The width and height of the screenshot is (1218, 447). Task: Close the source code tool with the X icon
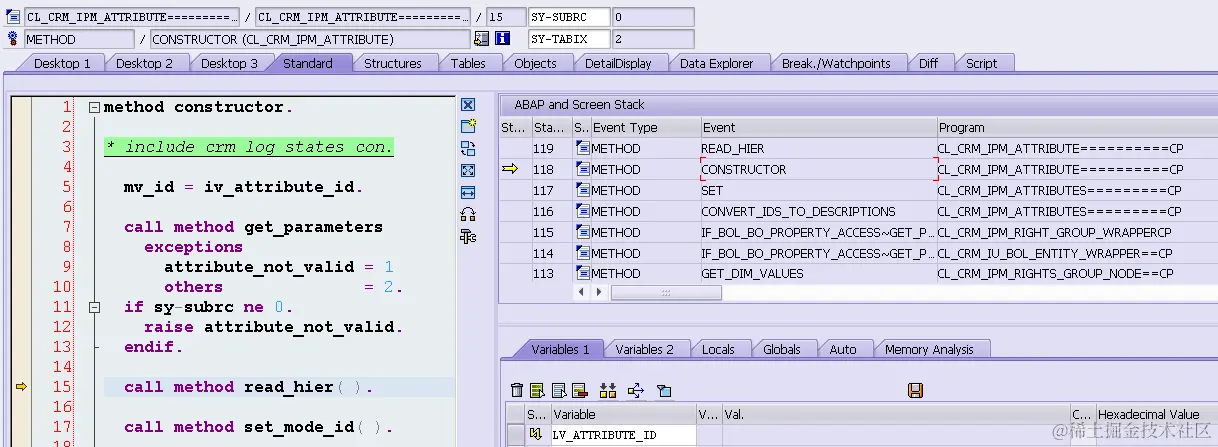coord(468,105)
